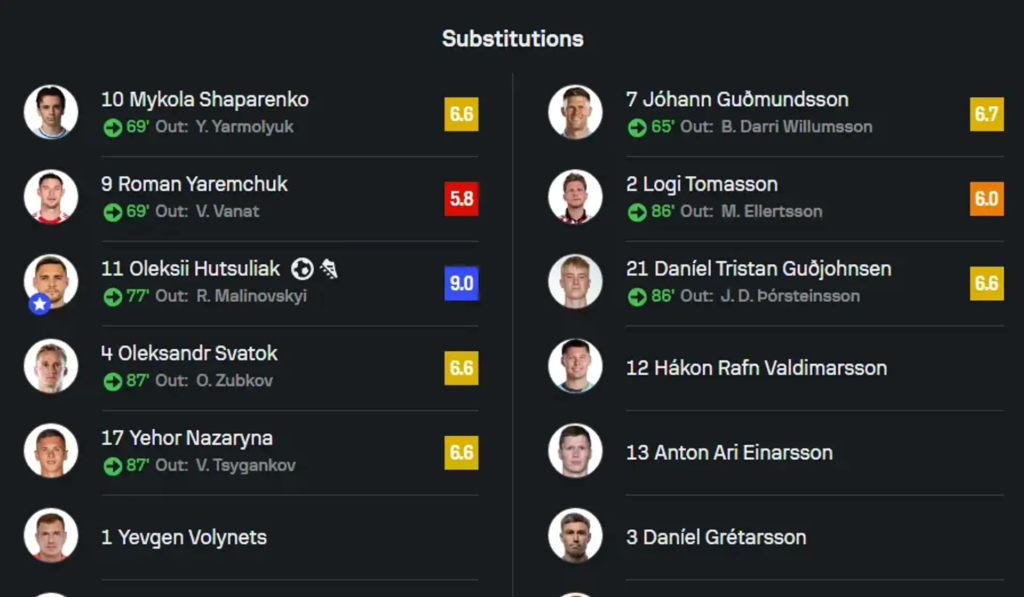Click the goal ball icon beside Hutsuliak

point(302,269)
